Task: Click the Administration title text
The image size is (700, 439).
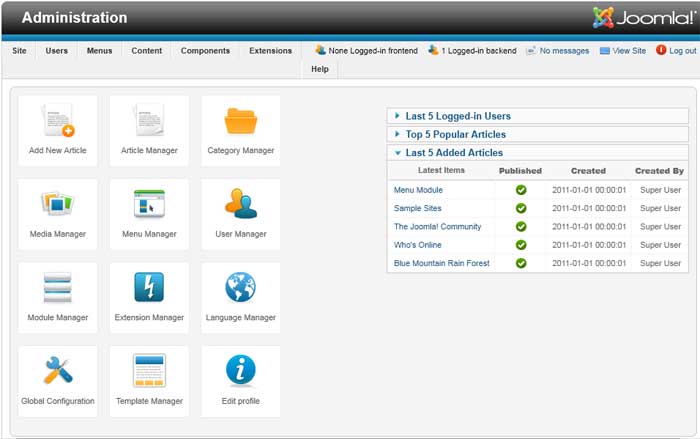Action: point(75,17)
